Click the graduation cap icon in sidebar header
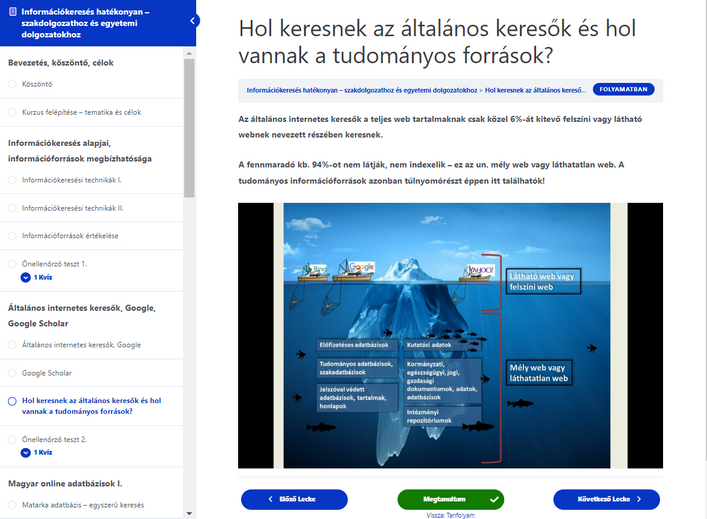 (x=11, y=11)
